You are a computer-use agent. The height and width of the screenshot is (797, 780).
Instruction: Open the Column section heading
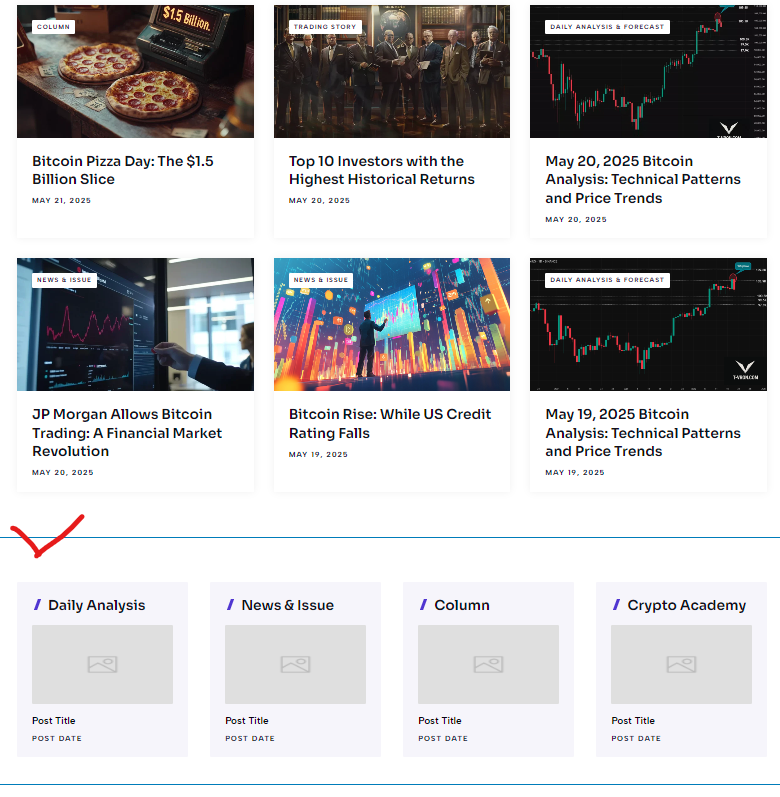tap(462, 605)
